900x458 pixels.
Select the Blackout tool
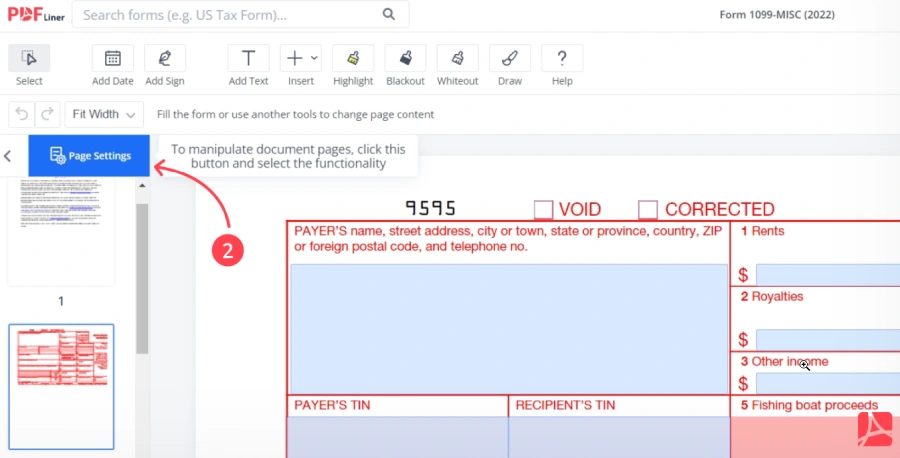tap(405, 65)
